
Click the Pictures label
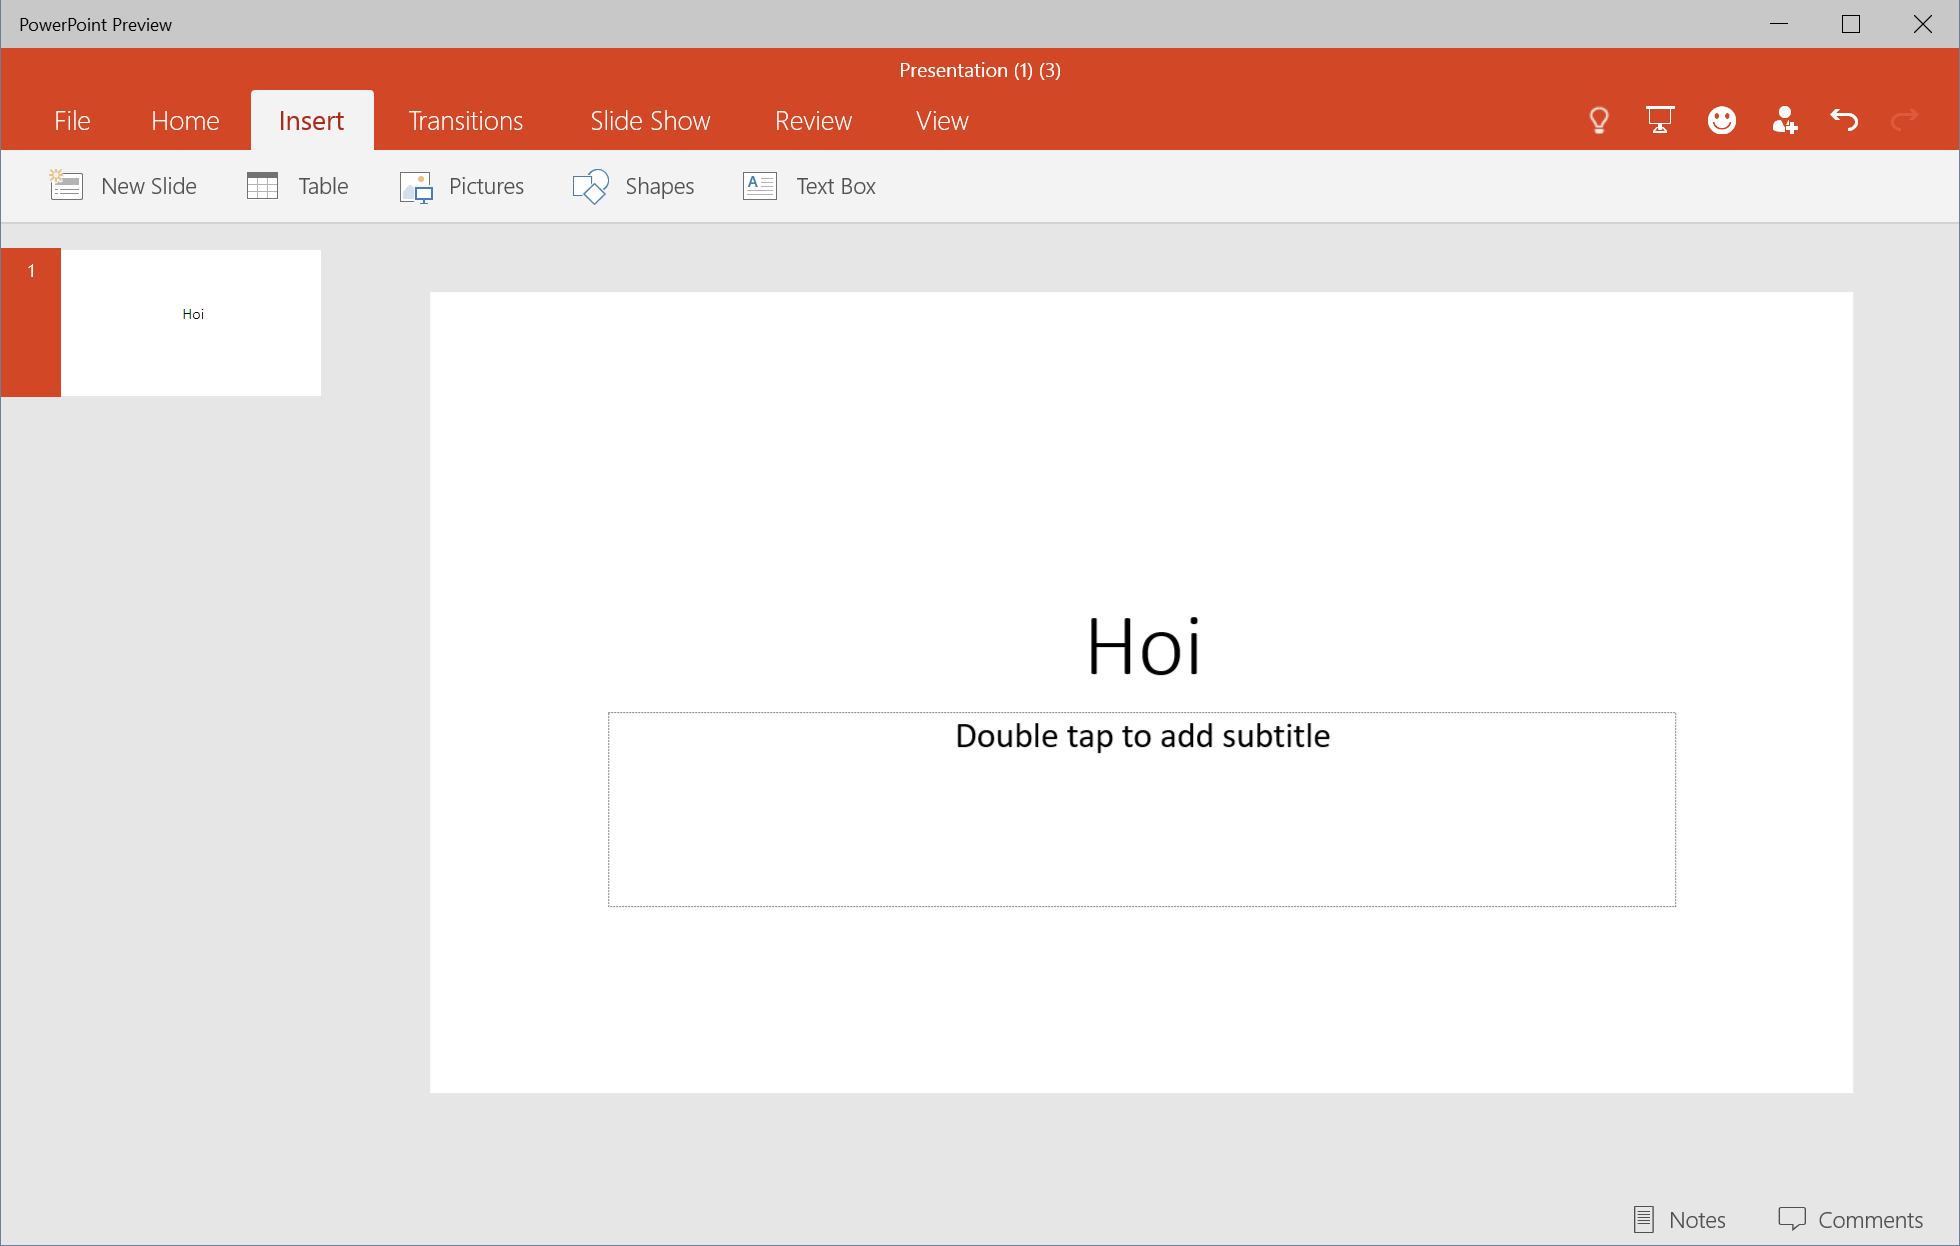(x=486, y=186)
